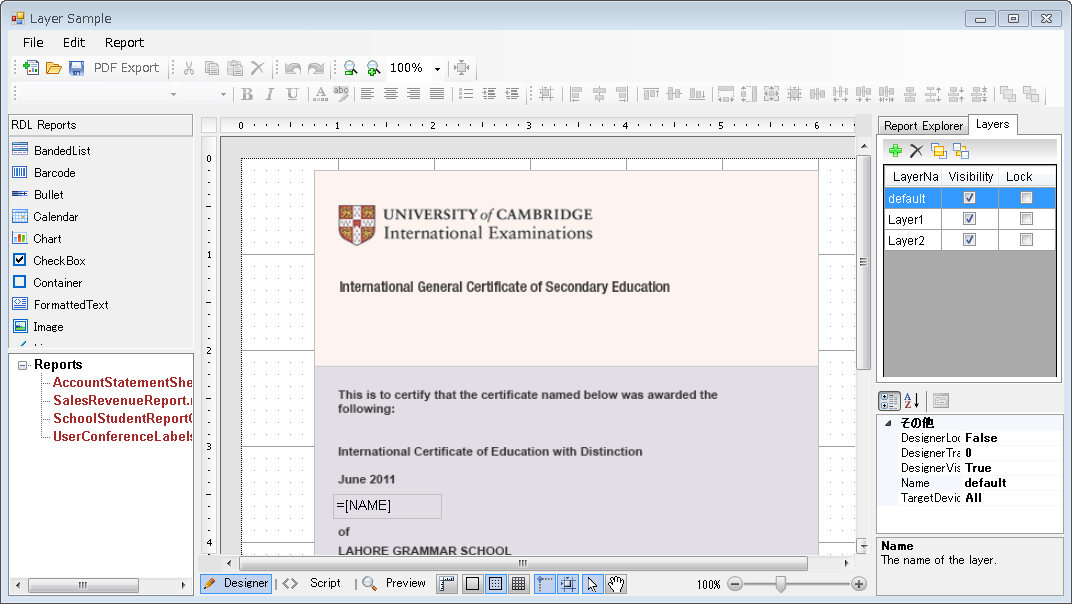Viewport: 1072px width, 604px height.
Task: Delete the selected layer with X icon
Action: tap(916, 151)
